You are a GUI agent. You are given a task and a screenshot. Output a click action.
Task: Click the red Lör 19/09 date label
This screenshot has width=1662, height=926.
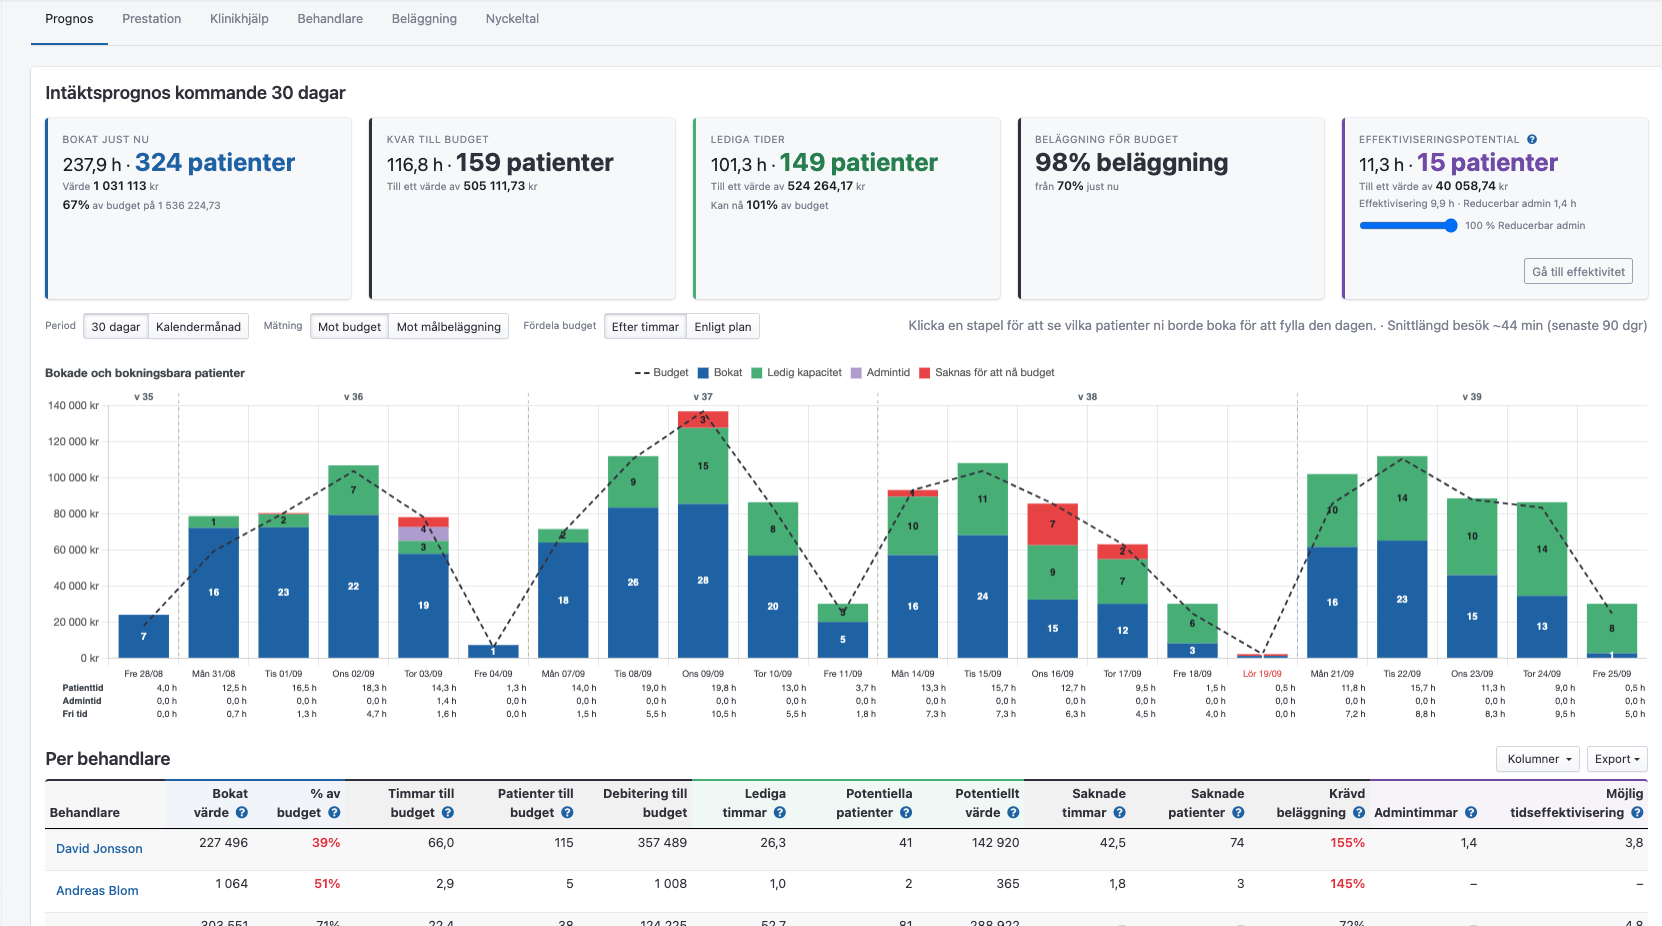pyautogui.click(x=1262, y=674)
